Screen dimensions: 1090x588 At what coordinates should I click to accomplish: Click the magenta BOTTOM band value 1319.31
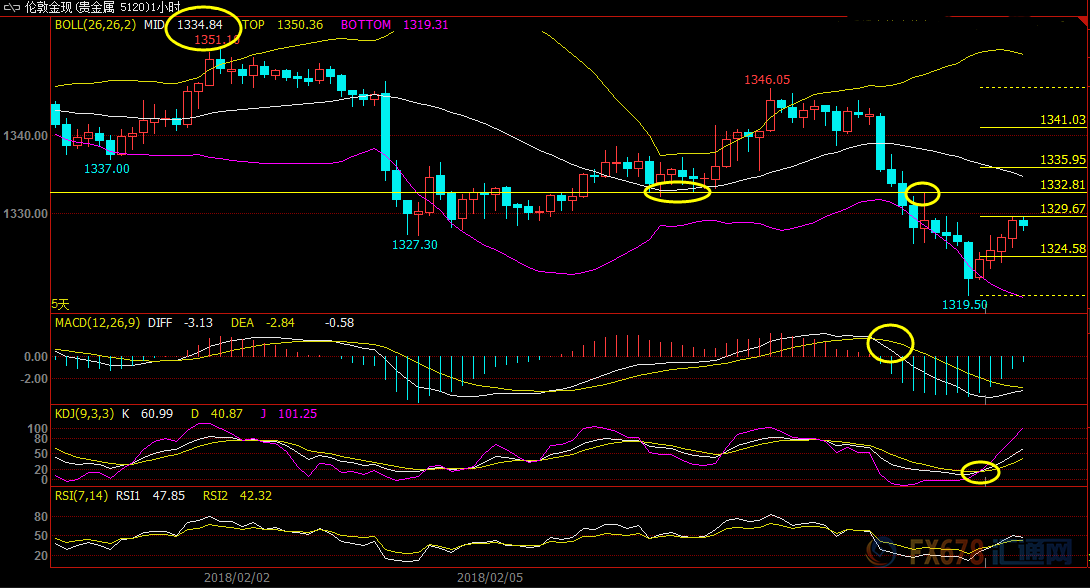coord(426,25)
